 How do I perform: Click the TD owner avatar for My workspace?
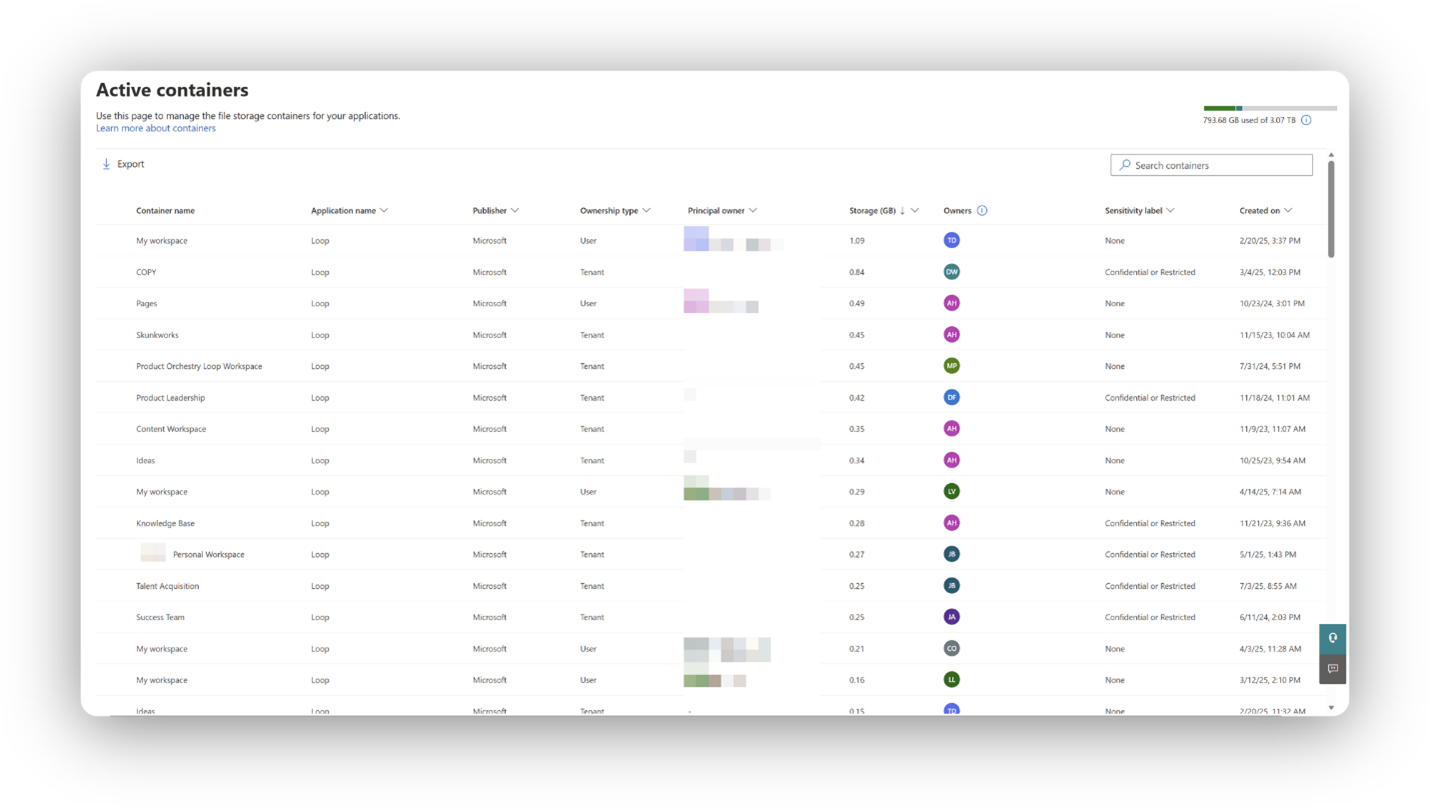point(951,240)
